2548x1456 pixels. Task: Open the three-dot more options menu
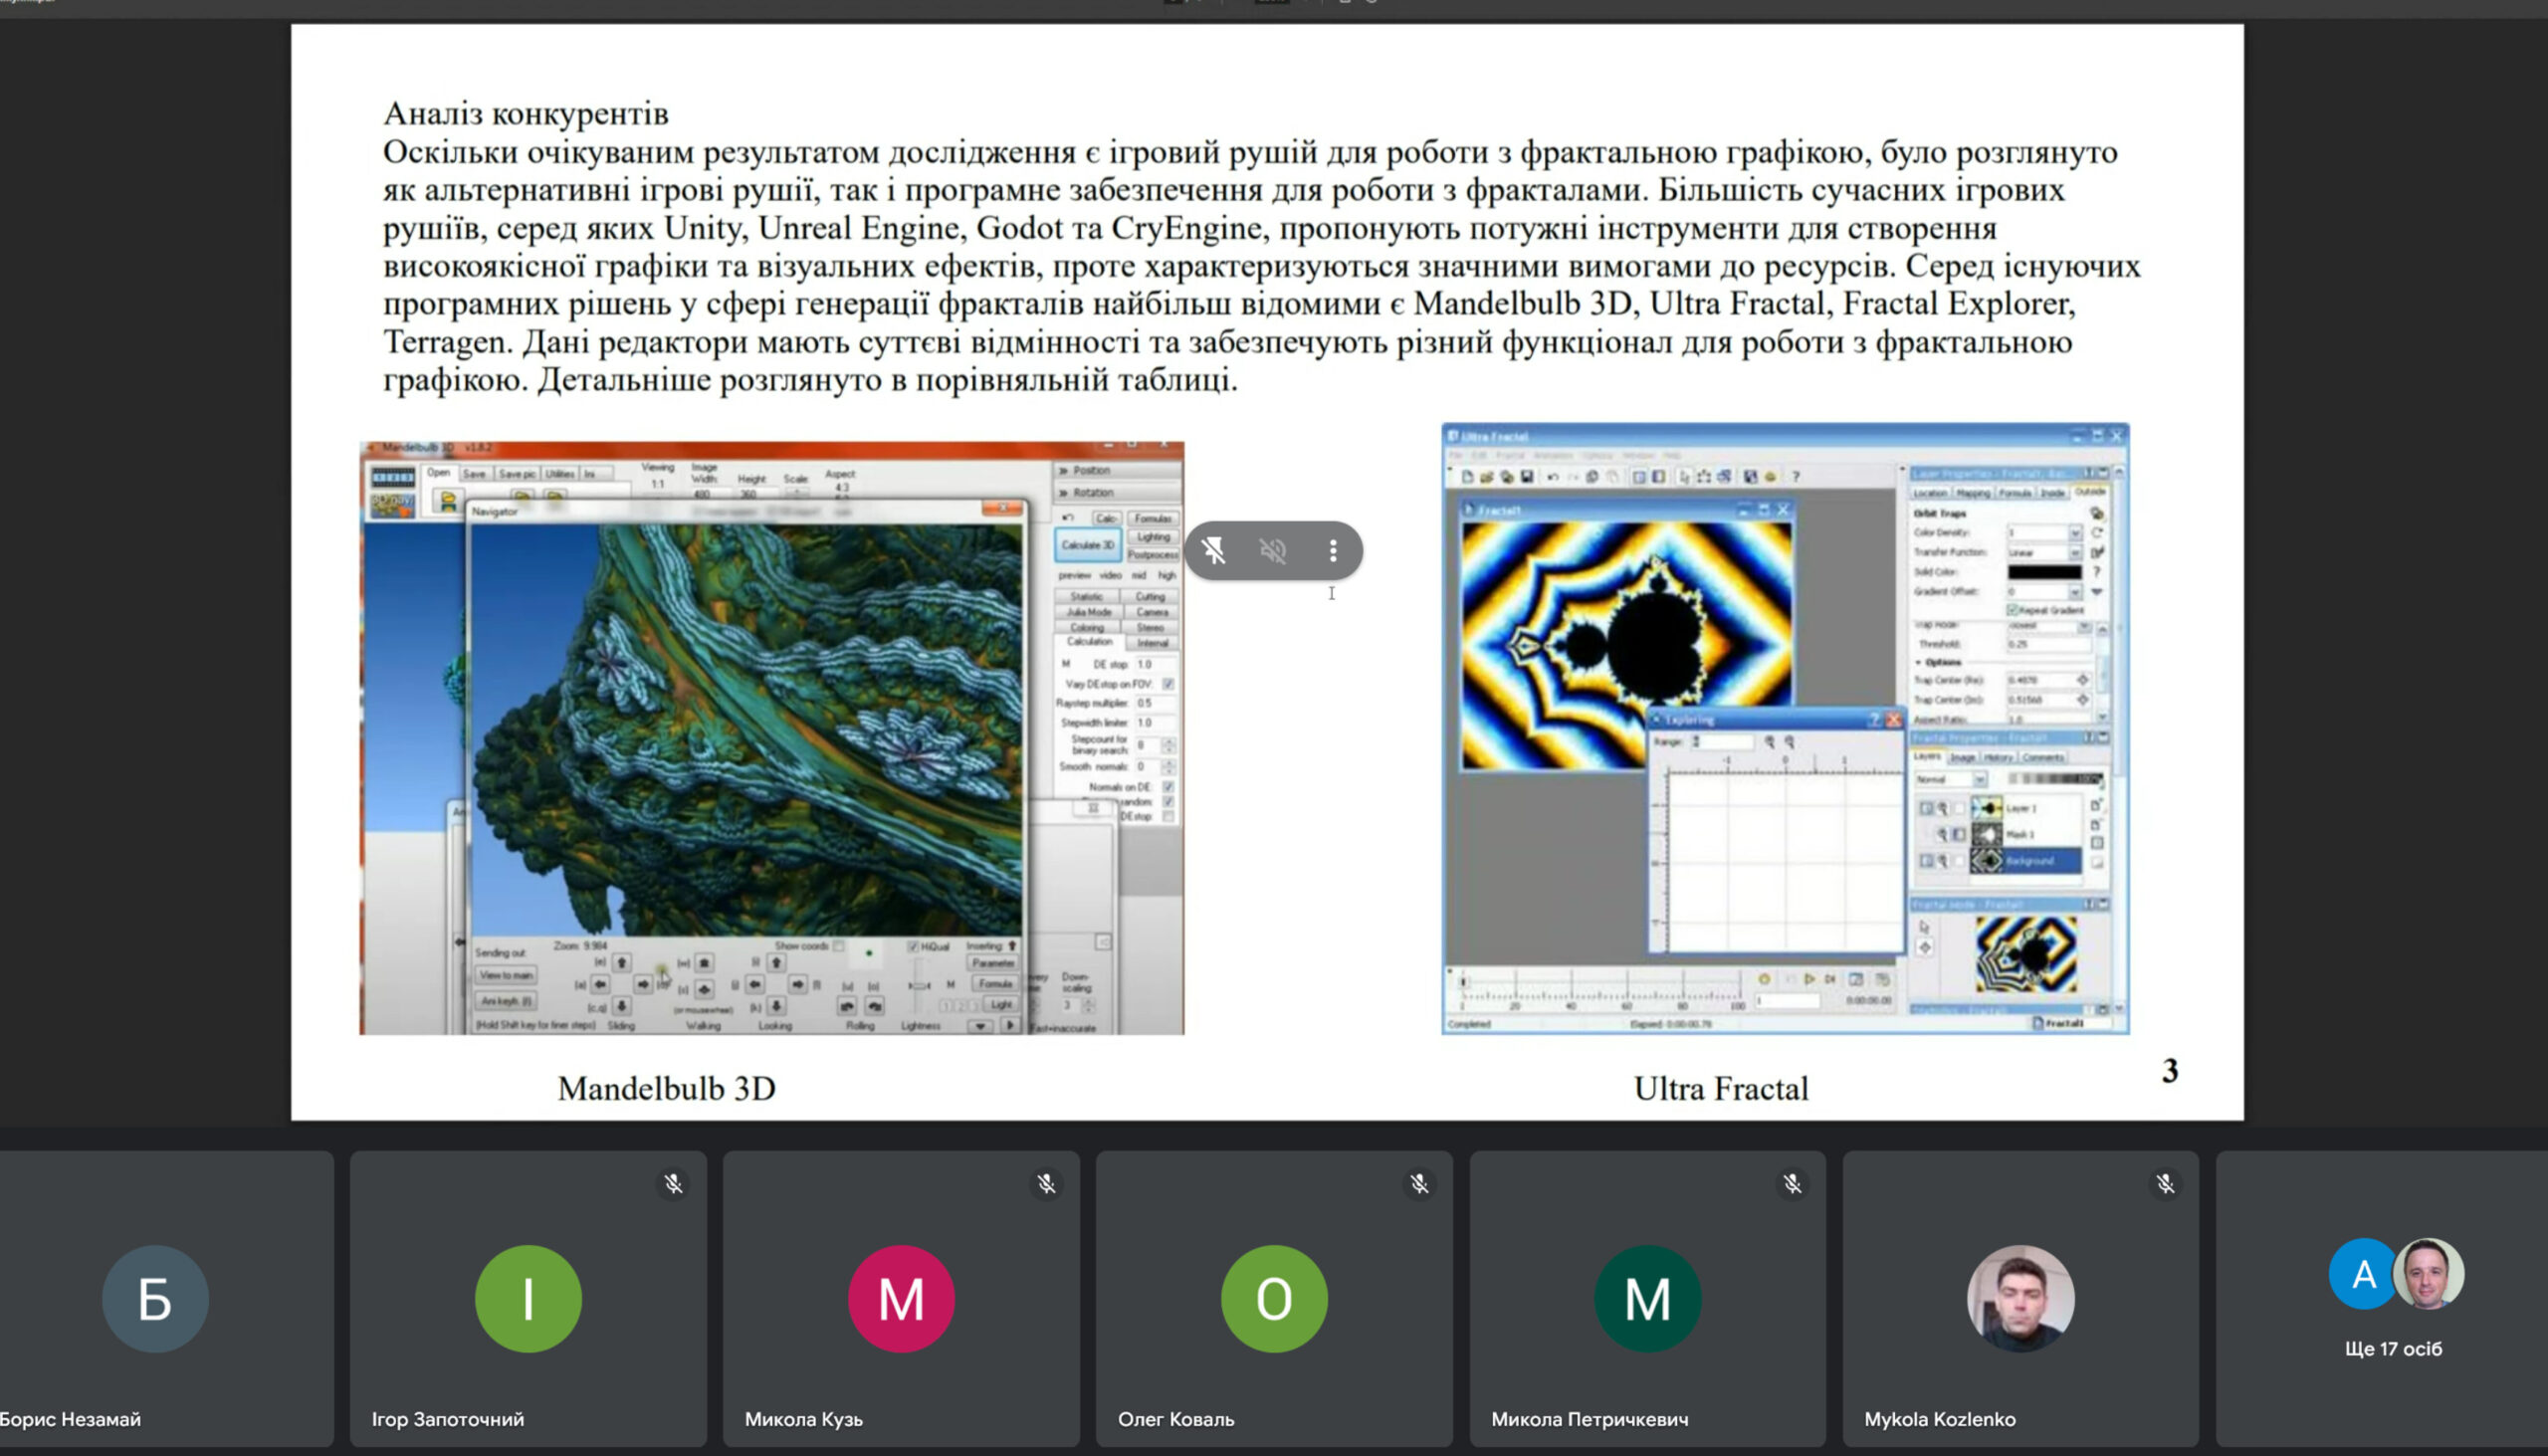(x=1332, y=550)
